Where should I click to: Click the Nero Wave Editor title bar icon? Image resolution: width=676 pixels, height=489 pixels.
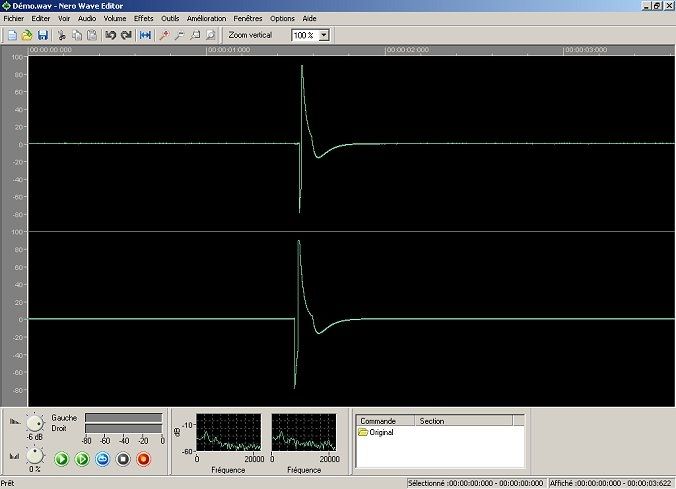[x=6, y=6]
